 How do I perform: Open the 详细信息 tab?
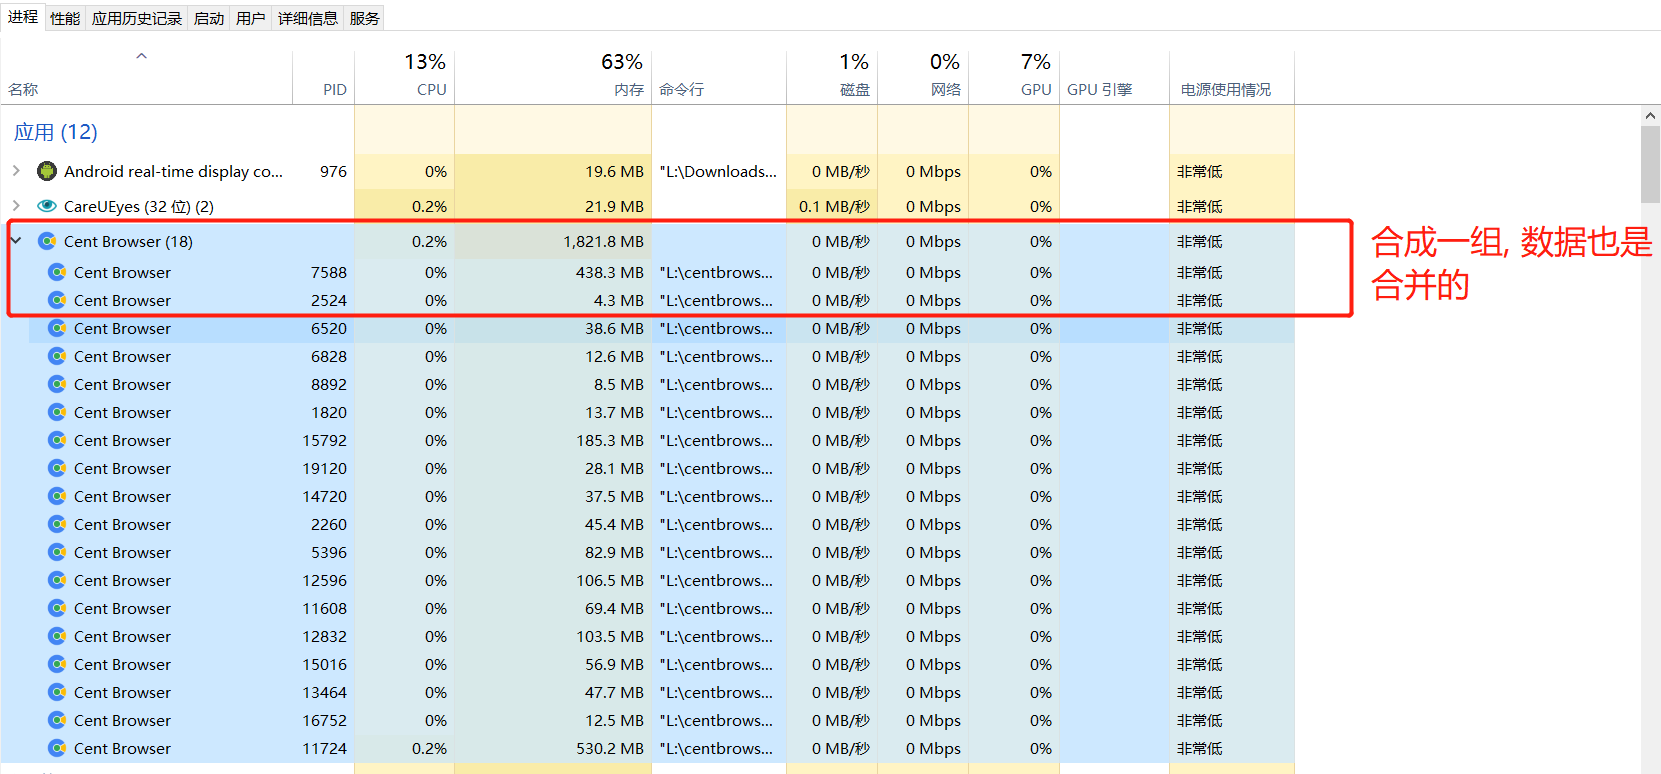tap(307, 18)
